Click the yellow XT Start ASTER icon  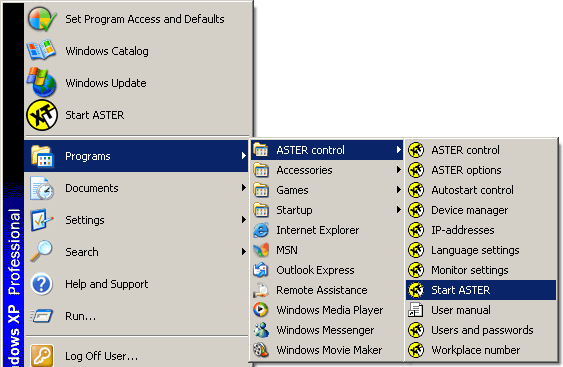pyautogui.click(x=42, y=115)
